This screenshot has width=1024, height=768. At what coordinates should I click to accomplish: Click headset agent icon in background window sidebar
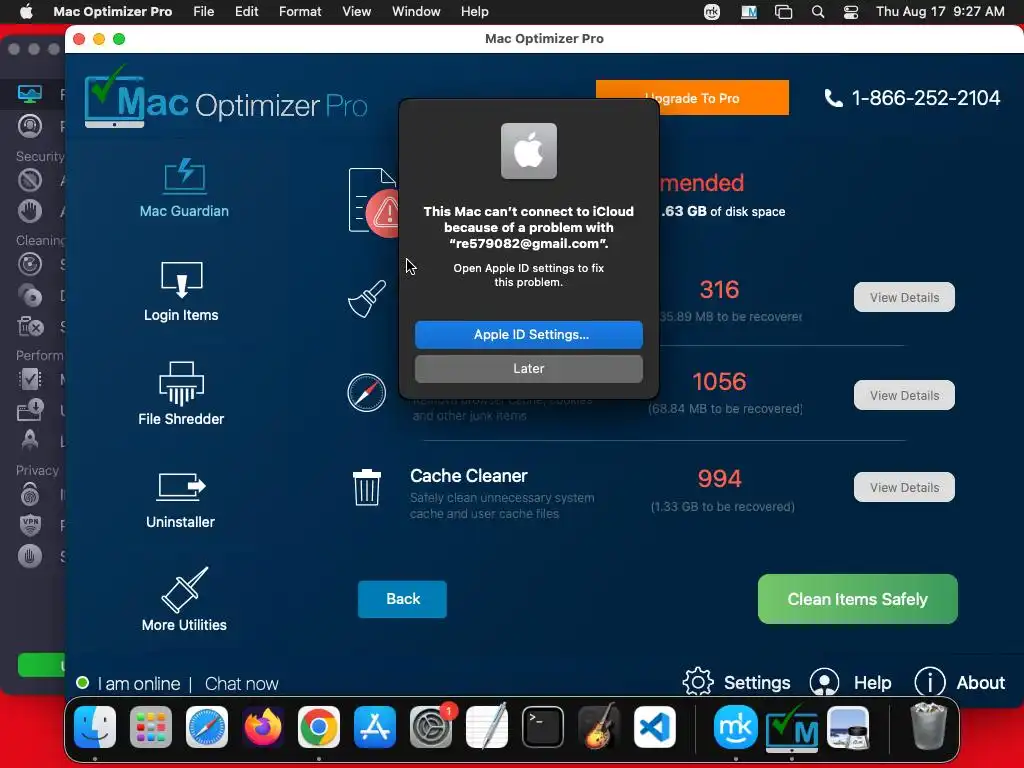[29, 125]
